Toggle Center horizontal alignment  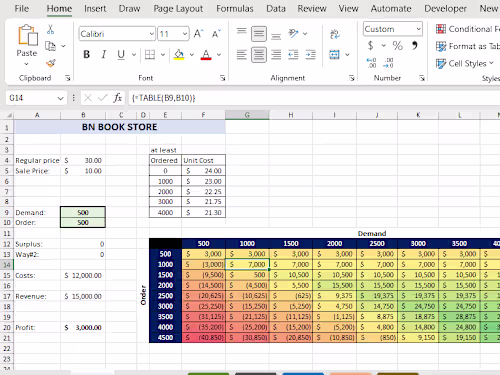259,54
